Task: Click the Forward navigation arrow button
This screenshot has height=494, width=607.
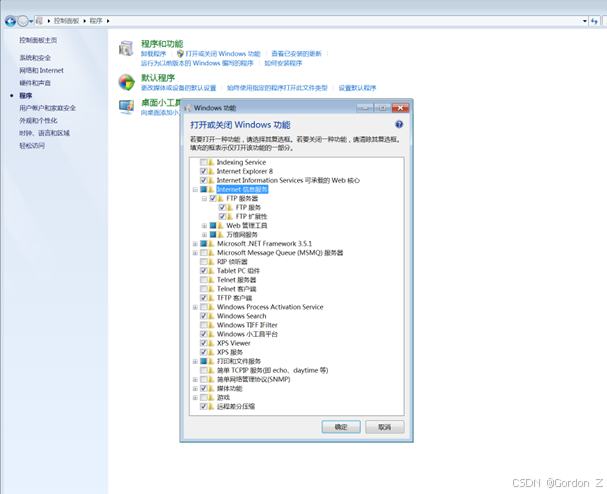Action: [x=23, y=21]
